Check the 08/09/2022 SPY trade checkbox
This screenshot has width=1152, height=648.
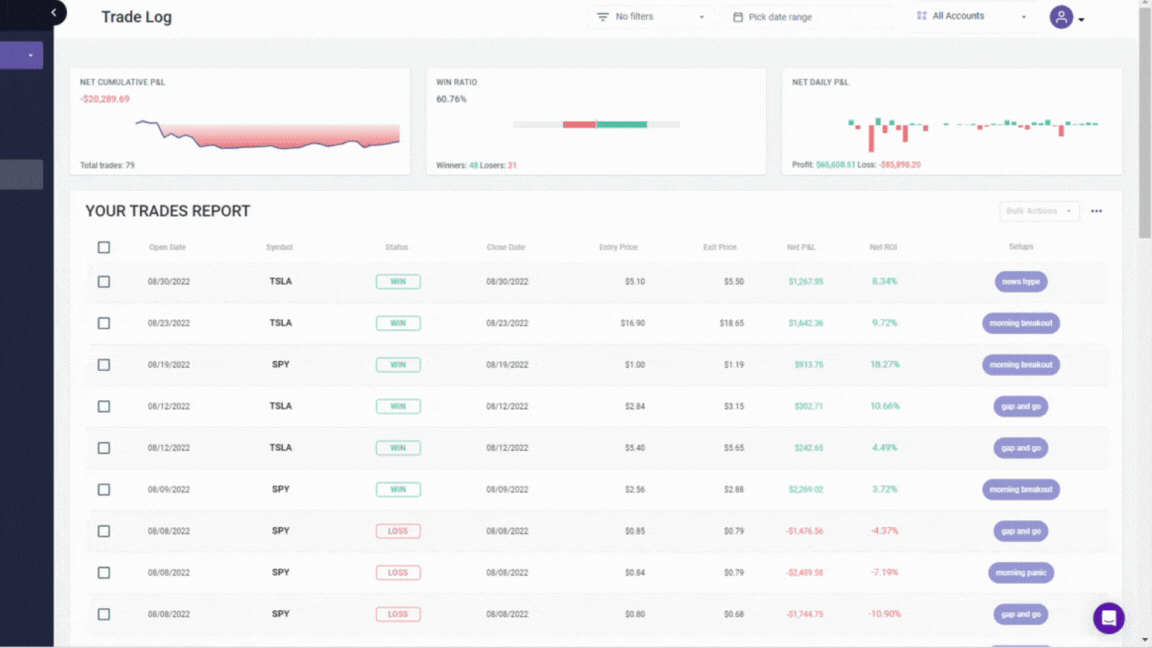tap(104, 489)
